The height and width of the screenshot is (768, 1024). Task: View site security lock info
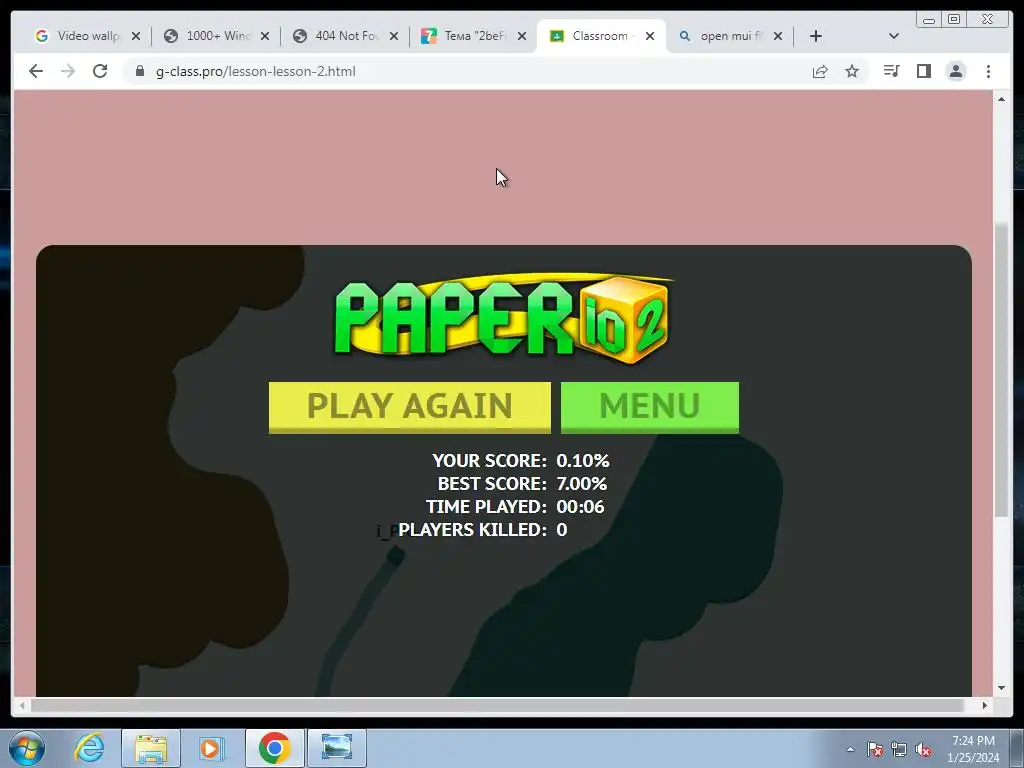tap(140, 71)
